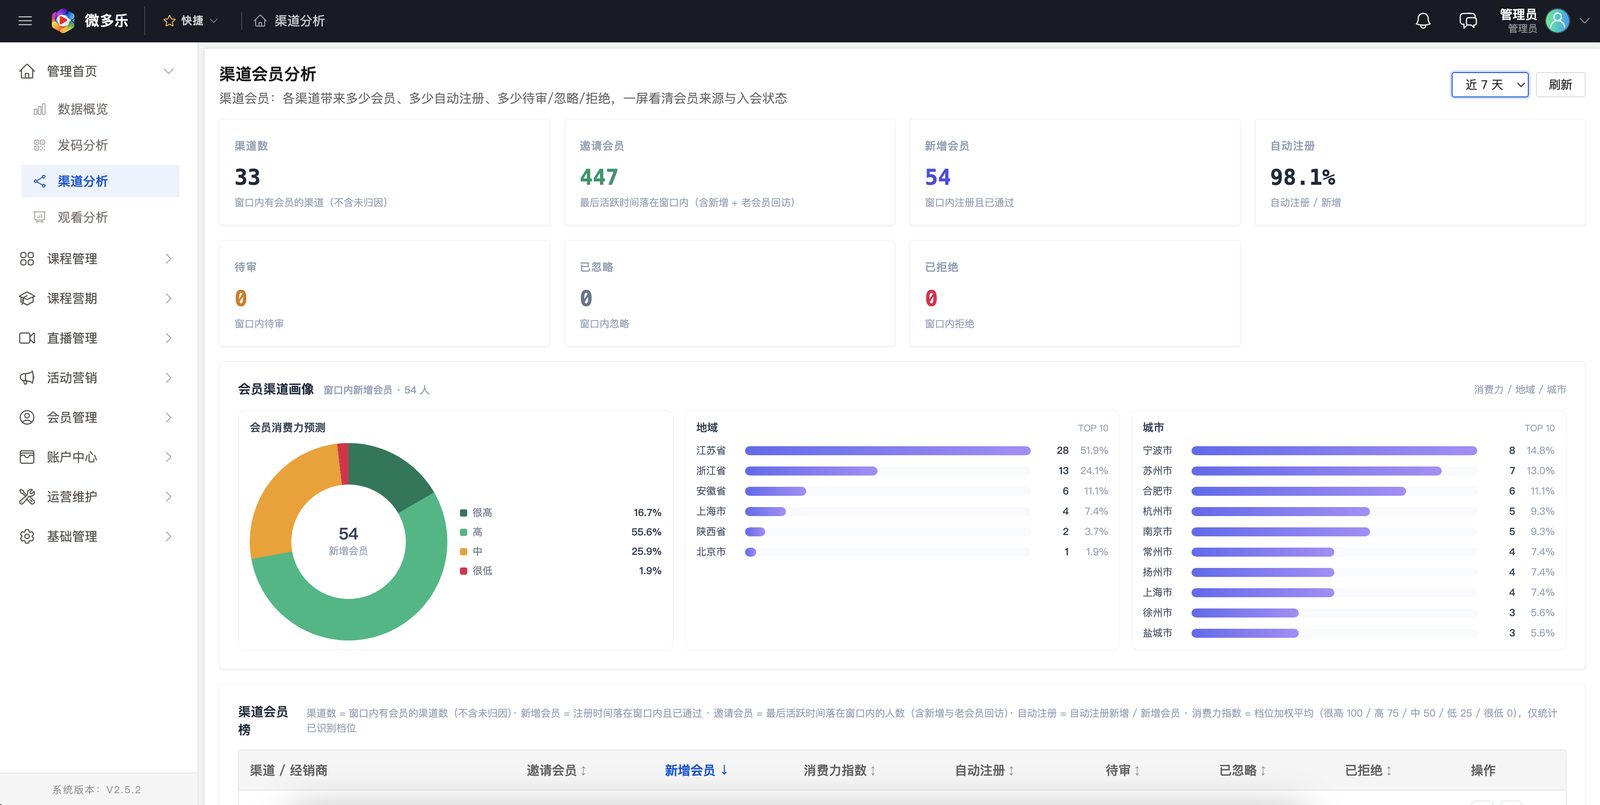Image resolution: width=1600 pixels, height=805 pixels.
Task: Click the 基础管理 gear icon
Action: coord(27,536)
